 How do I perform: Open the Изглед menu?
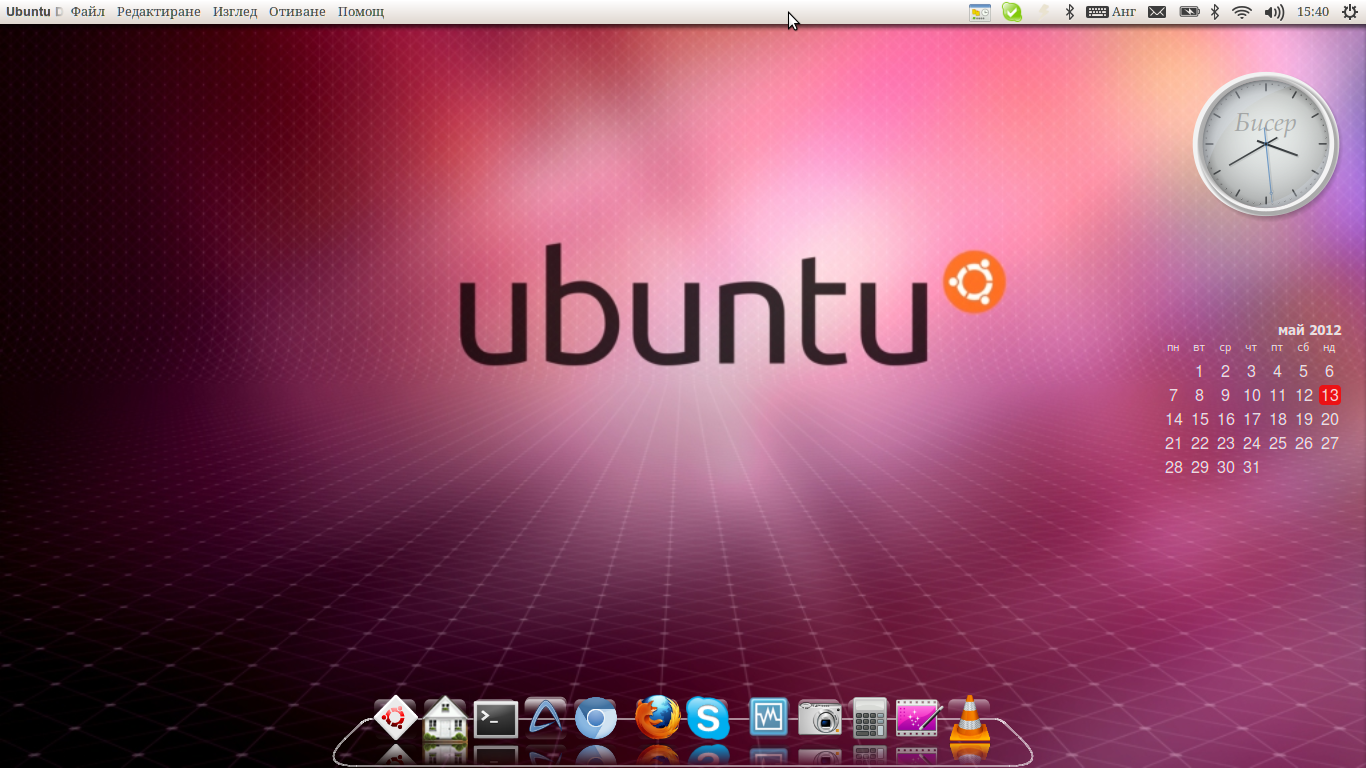[x=235, y=12]
